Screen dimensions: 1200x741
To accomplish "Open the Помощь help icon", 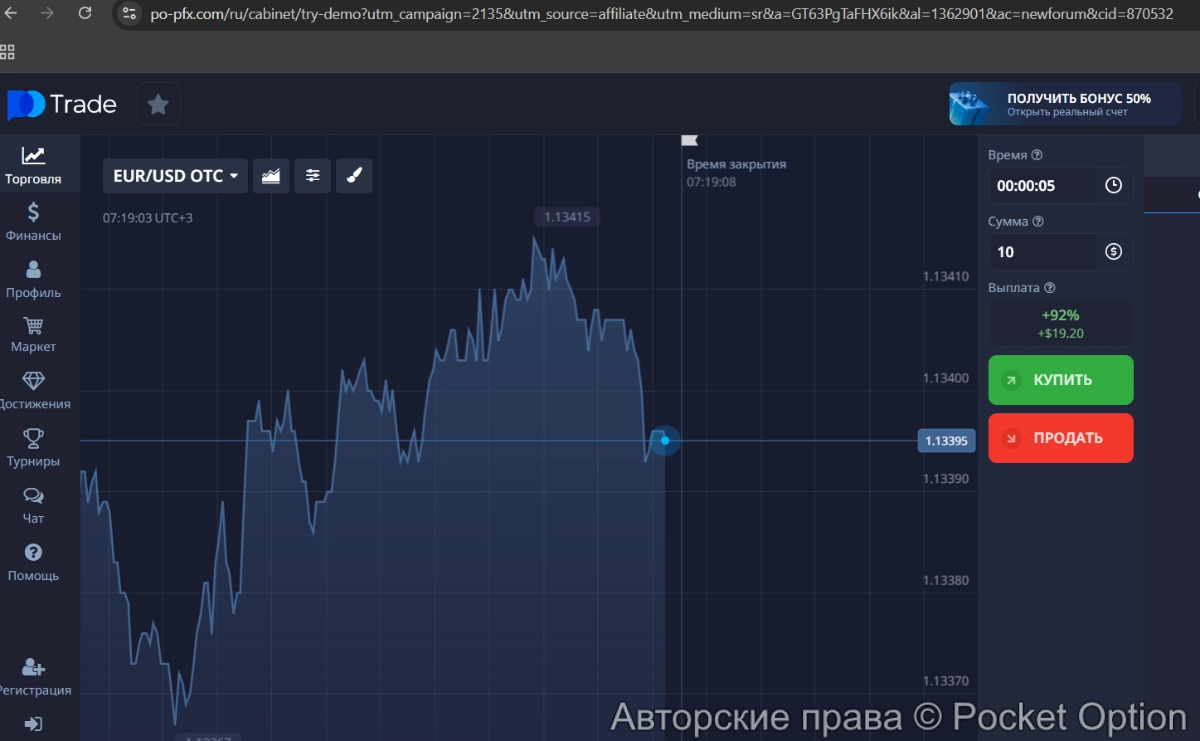I will (33, 563).
